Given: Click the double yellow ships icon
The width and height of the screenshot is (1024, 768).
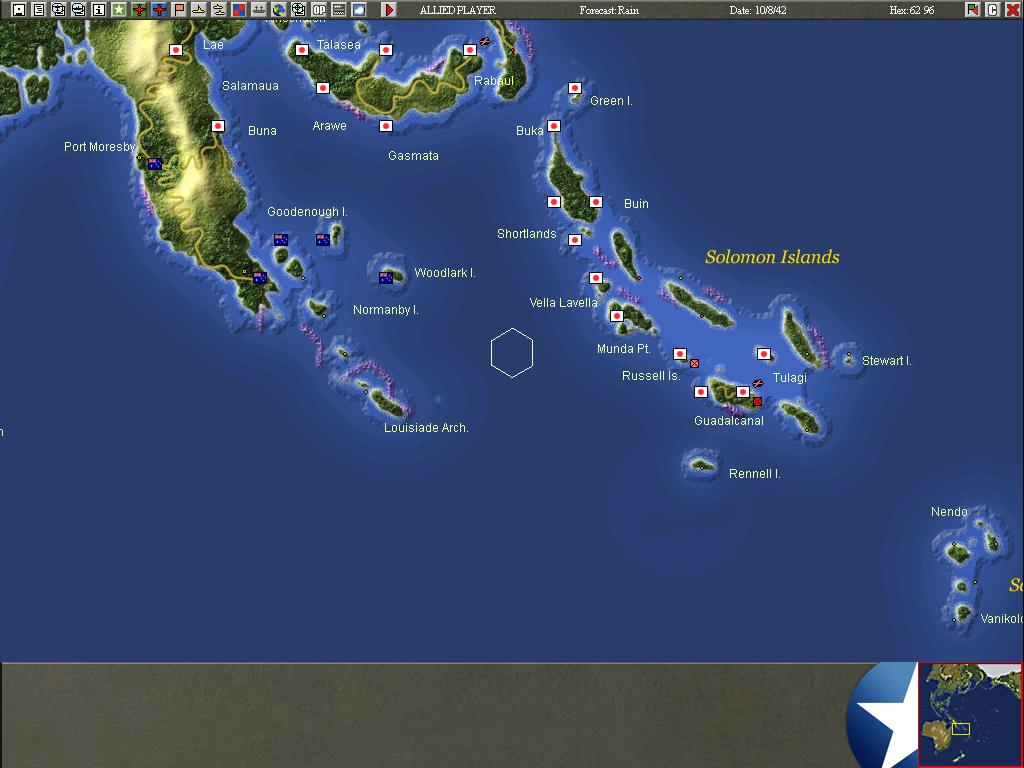Looking at the screenshot, I should (219, 10).
